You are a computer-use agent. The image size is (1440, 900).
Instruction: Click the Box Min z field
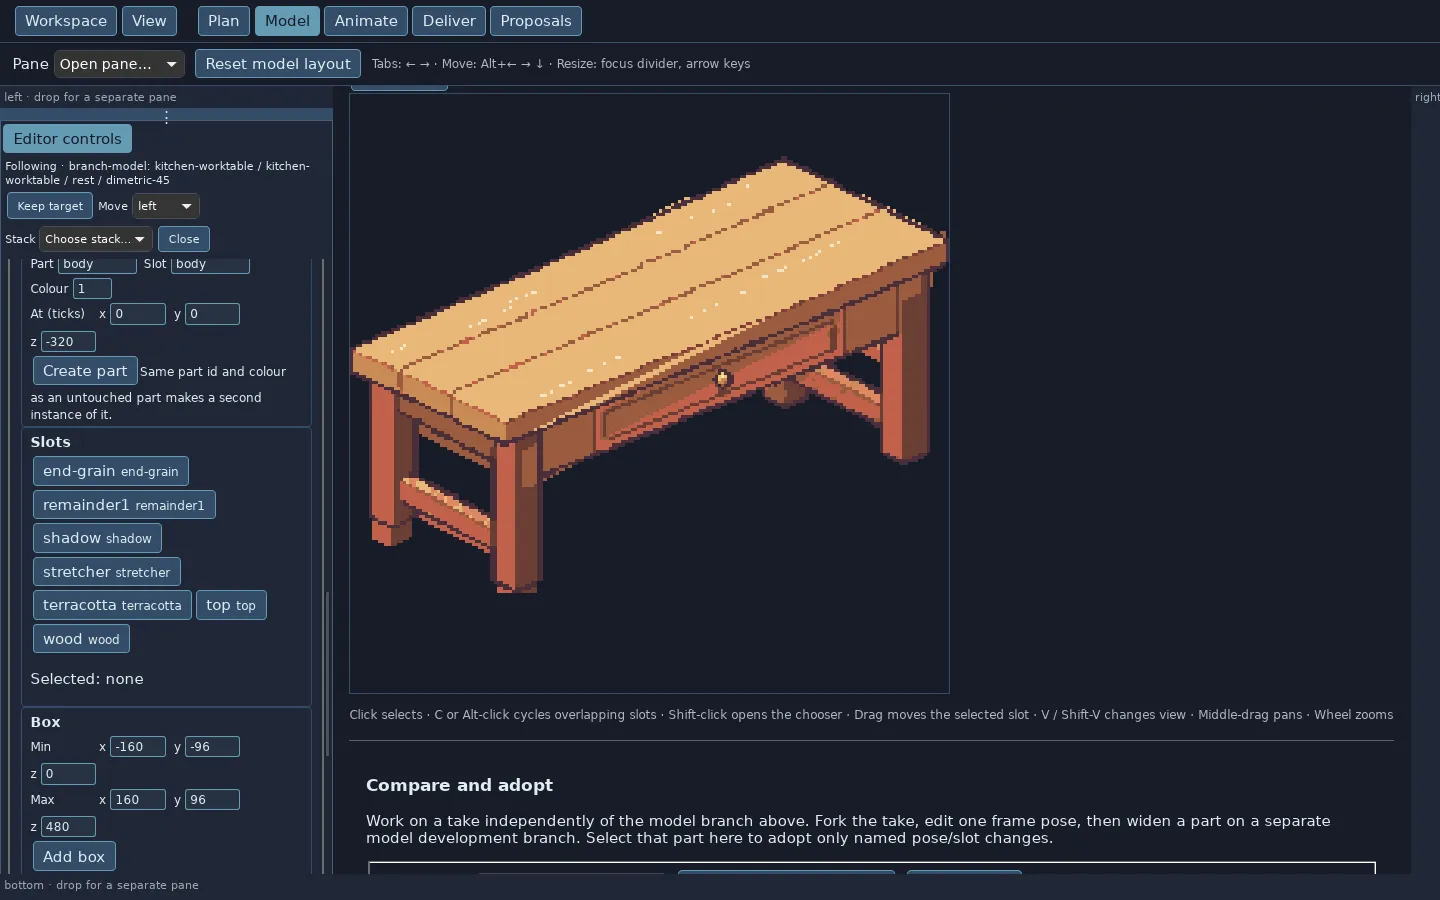pyautogui.click(x=68, y=774)
